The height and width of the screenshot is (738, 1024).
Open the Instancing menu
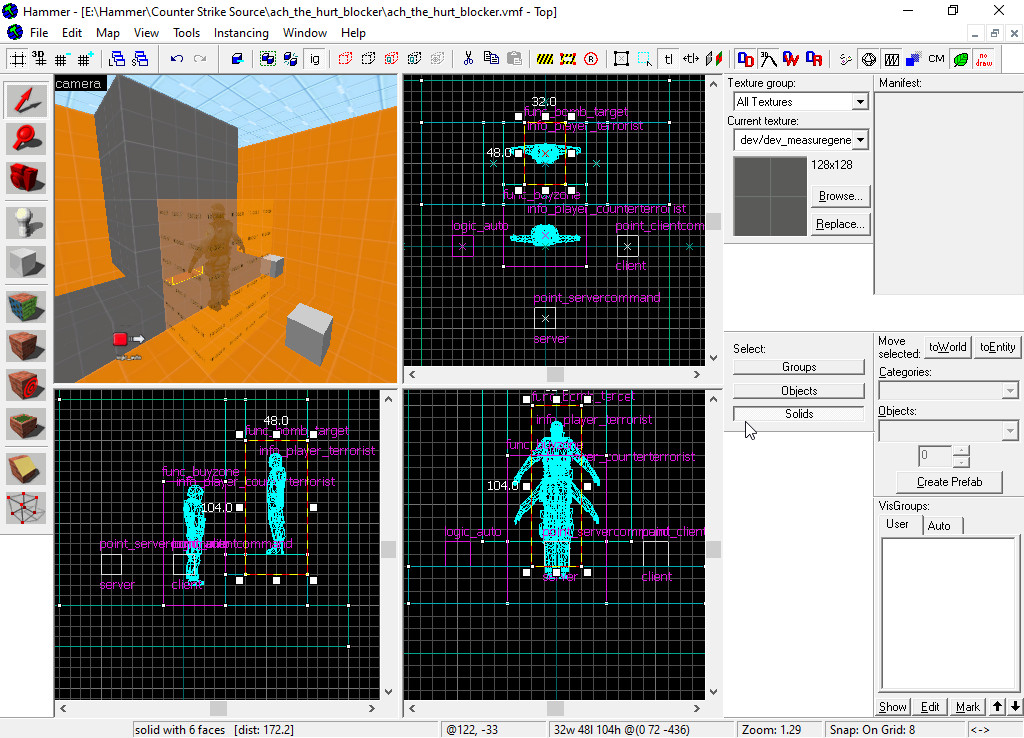[241, 33]
